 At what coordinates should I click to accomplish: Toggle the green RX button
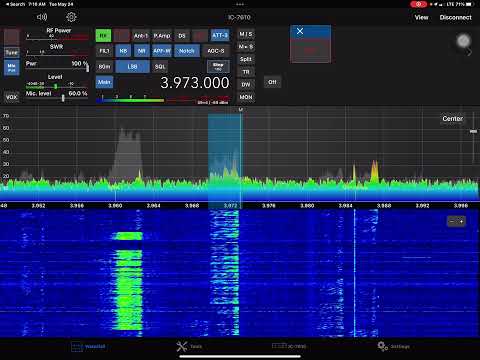(x=103, y=35)
